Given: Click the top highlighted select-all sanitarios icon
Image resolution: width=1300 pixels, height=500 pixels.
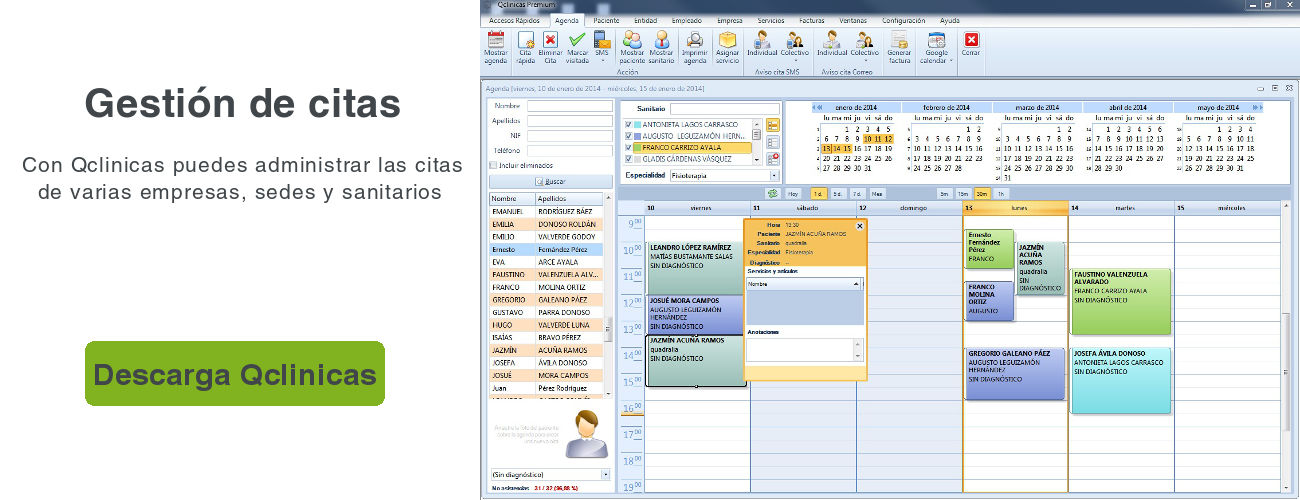Looking at the screenshot, I should point(773,125).
